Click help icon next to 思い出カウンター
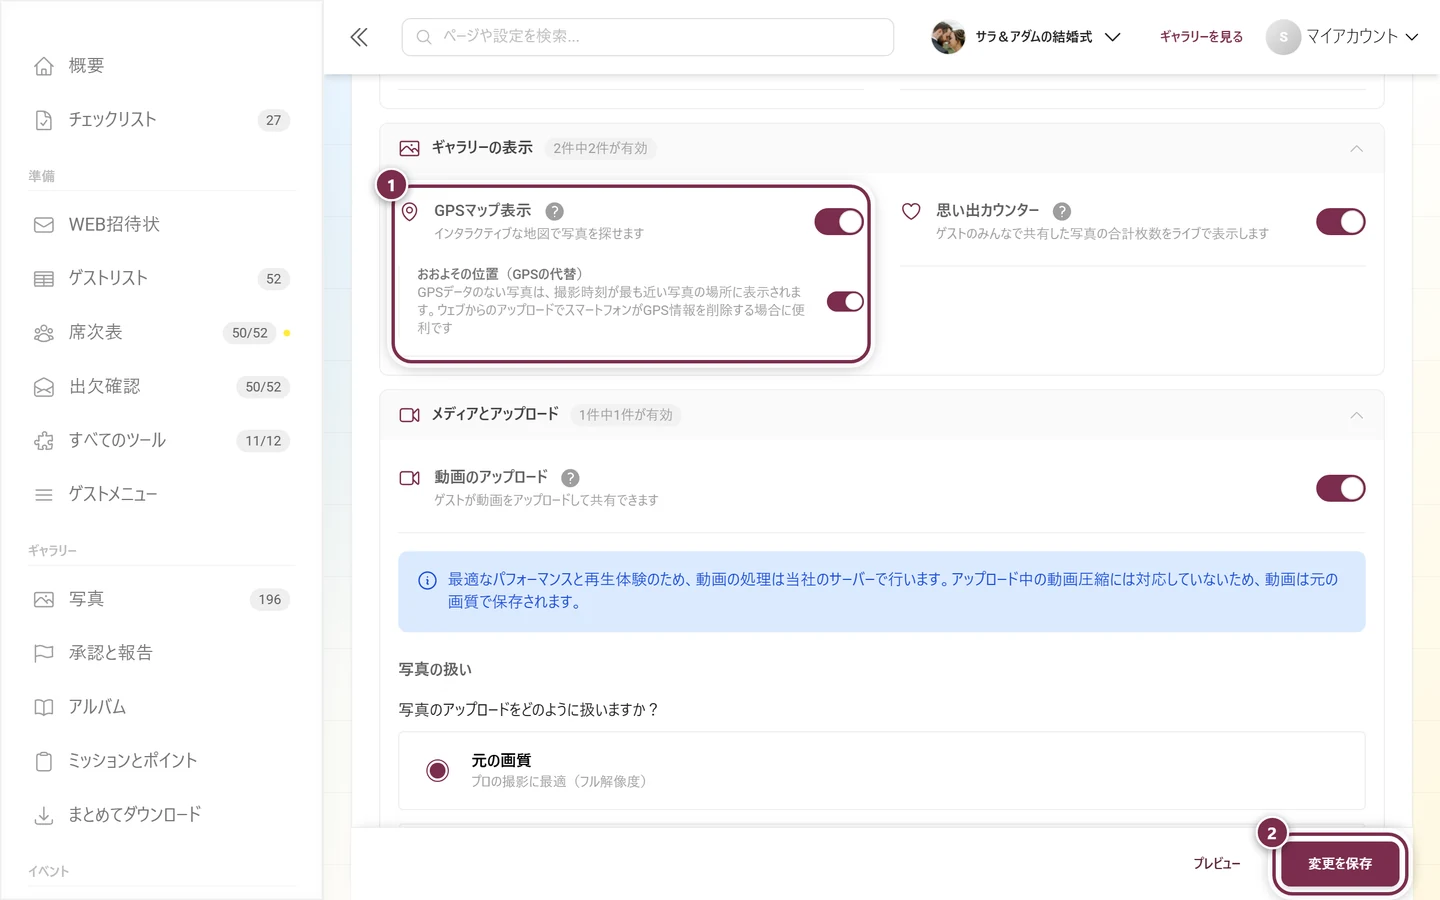This screenshot has width=1440, height=900. point(1062,212)
